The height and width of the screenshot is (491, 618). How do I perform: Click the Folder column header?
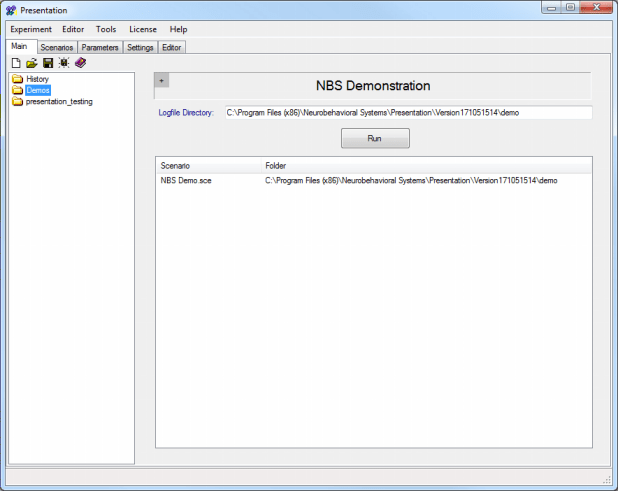[426, 166]
